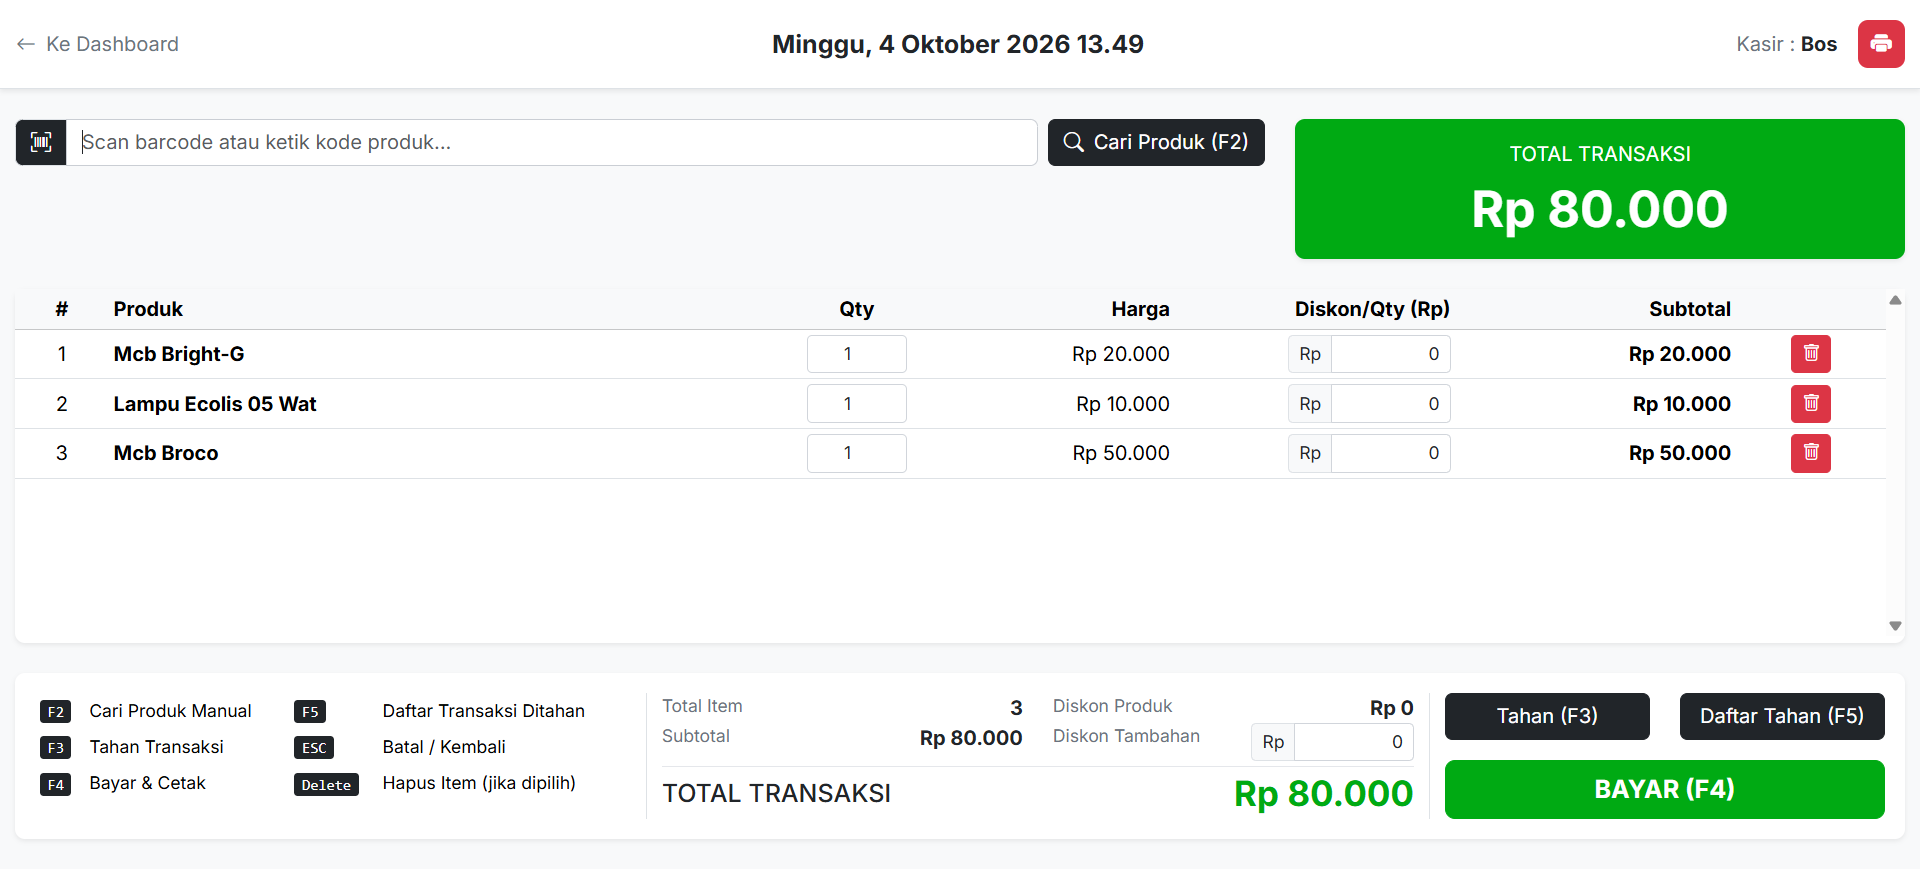The width and height of the screenshot is (1920, 869).
Task: Click the table scrollbar up arrow
Action: click(1895, 300)
